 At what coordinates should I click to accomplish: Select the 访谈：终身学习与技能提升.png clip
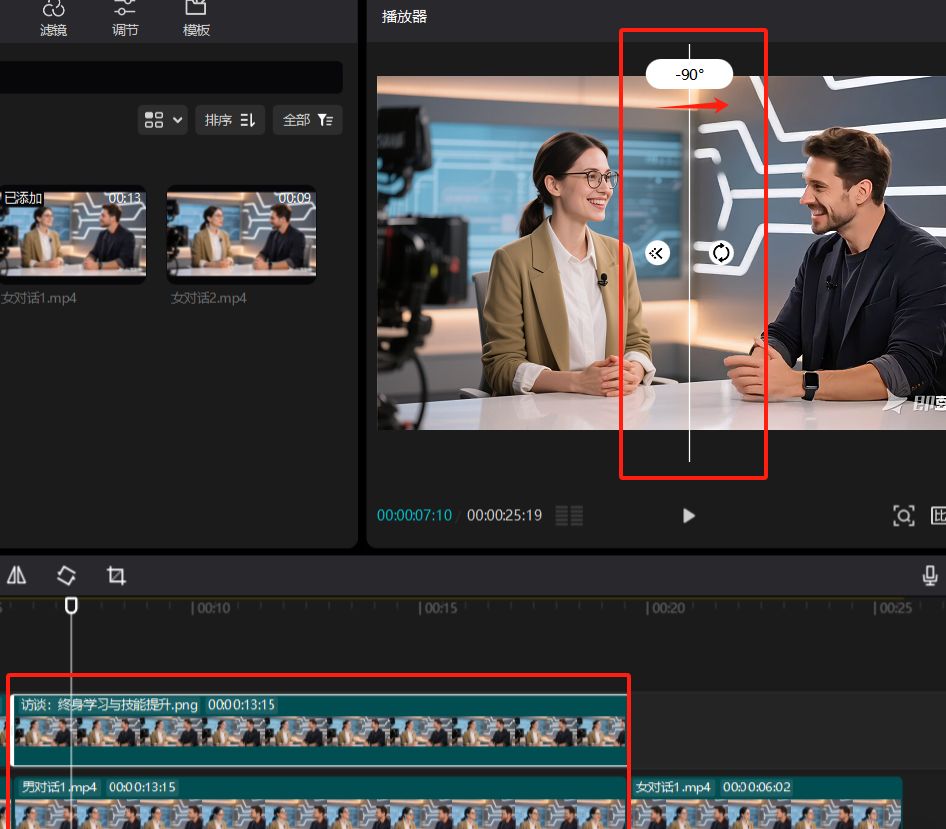click(x=318, y=731)
